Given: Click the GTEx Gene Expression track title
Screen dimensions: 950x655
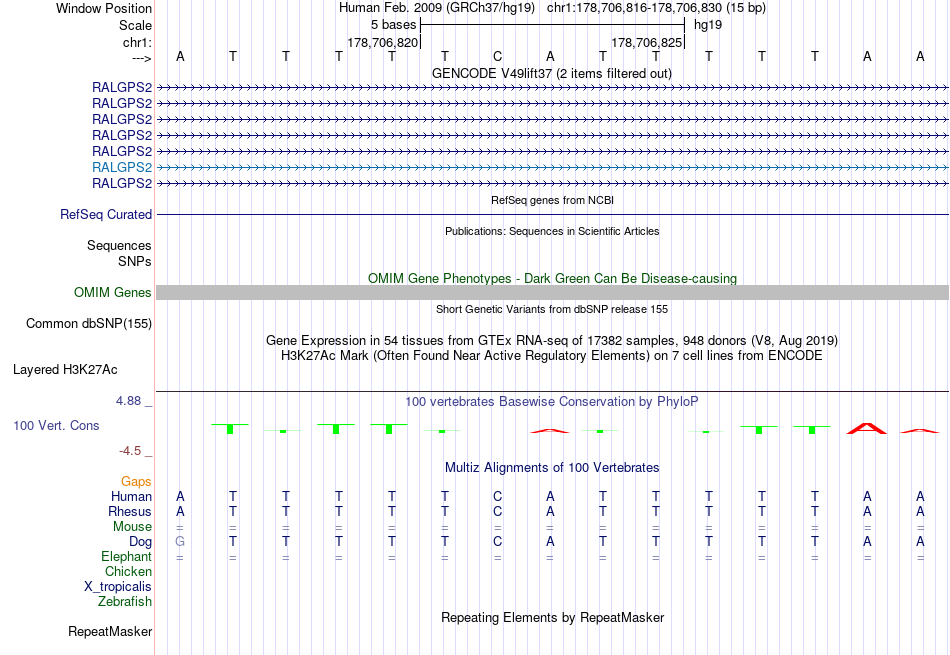Looking at the screenshot, I should [552, 341].
